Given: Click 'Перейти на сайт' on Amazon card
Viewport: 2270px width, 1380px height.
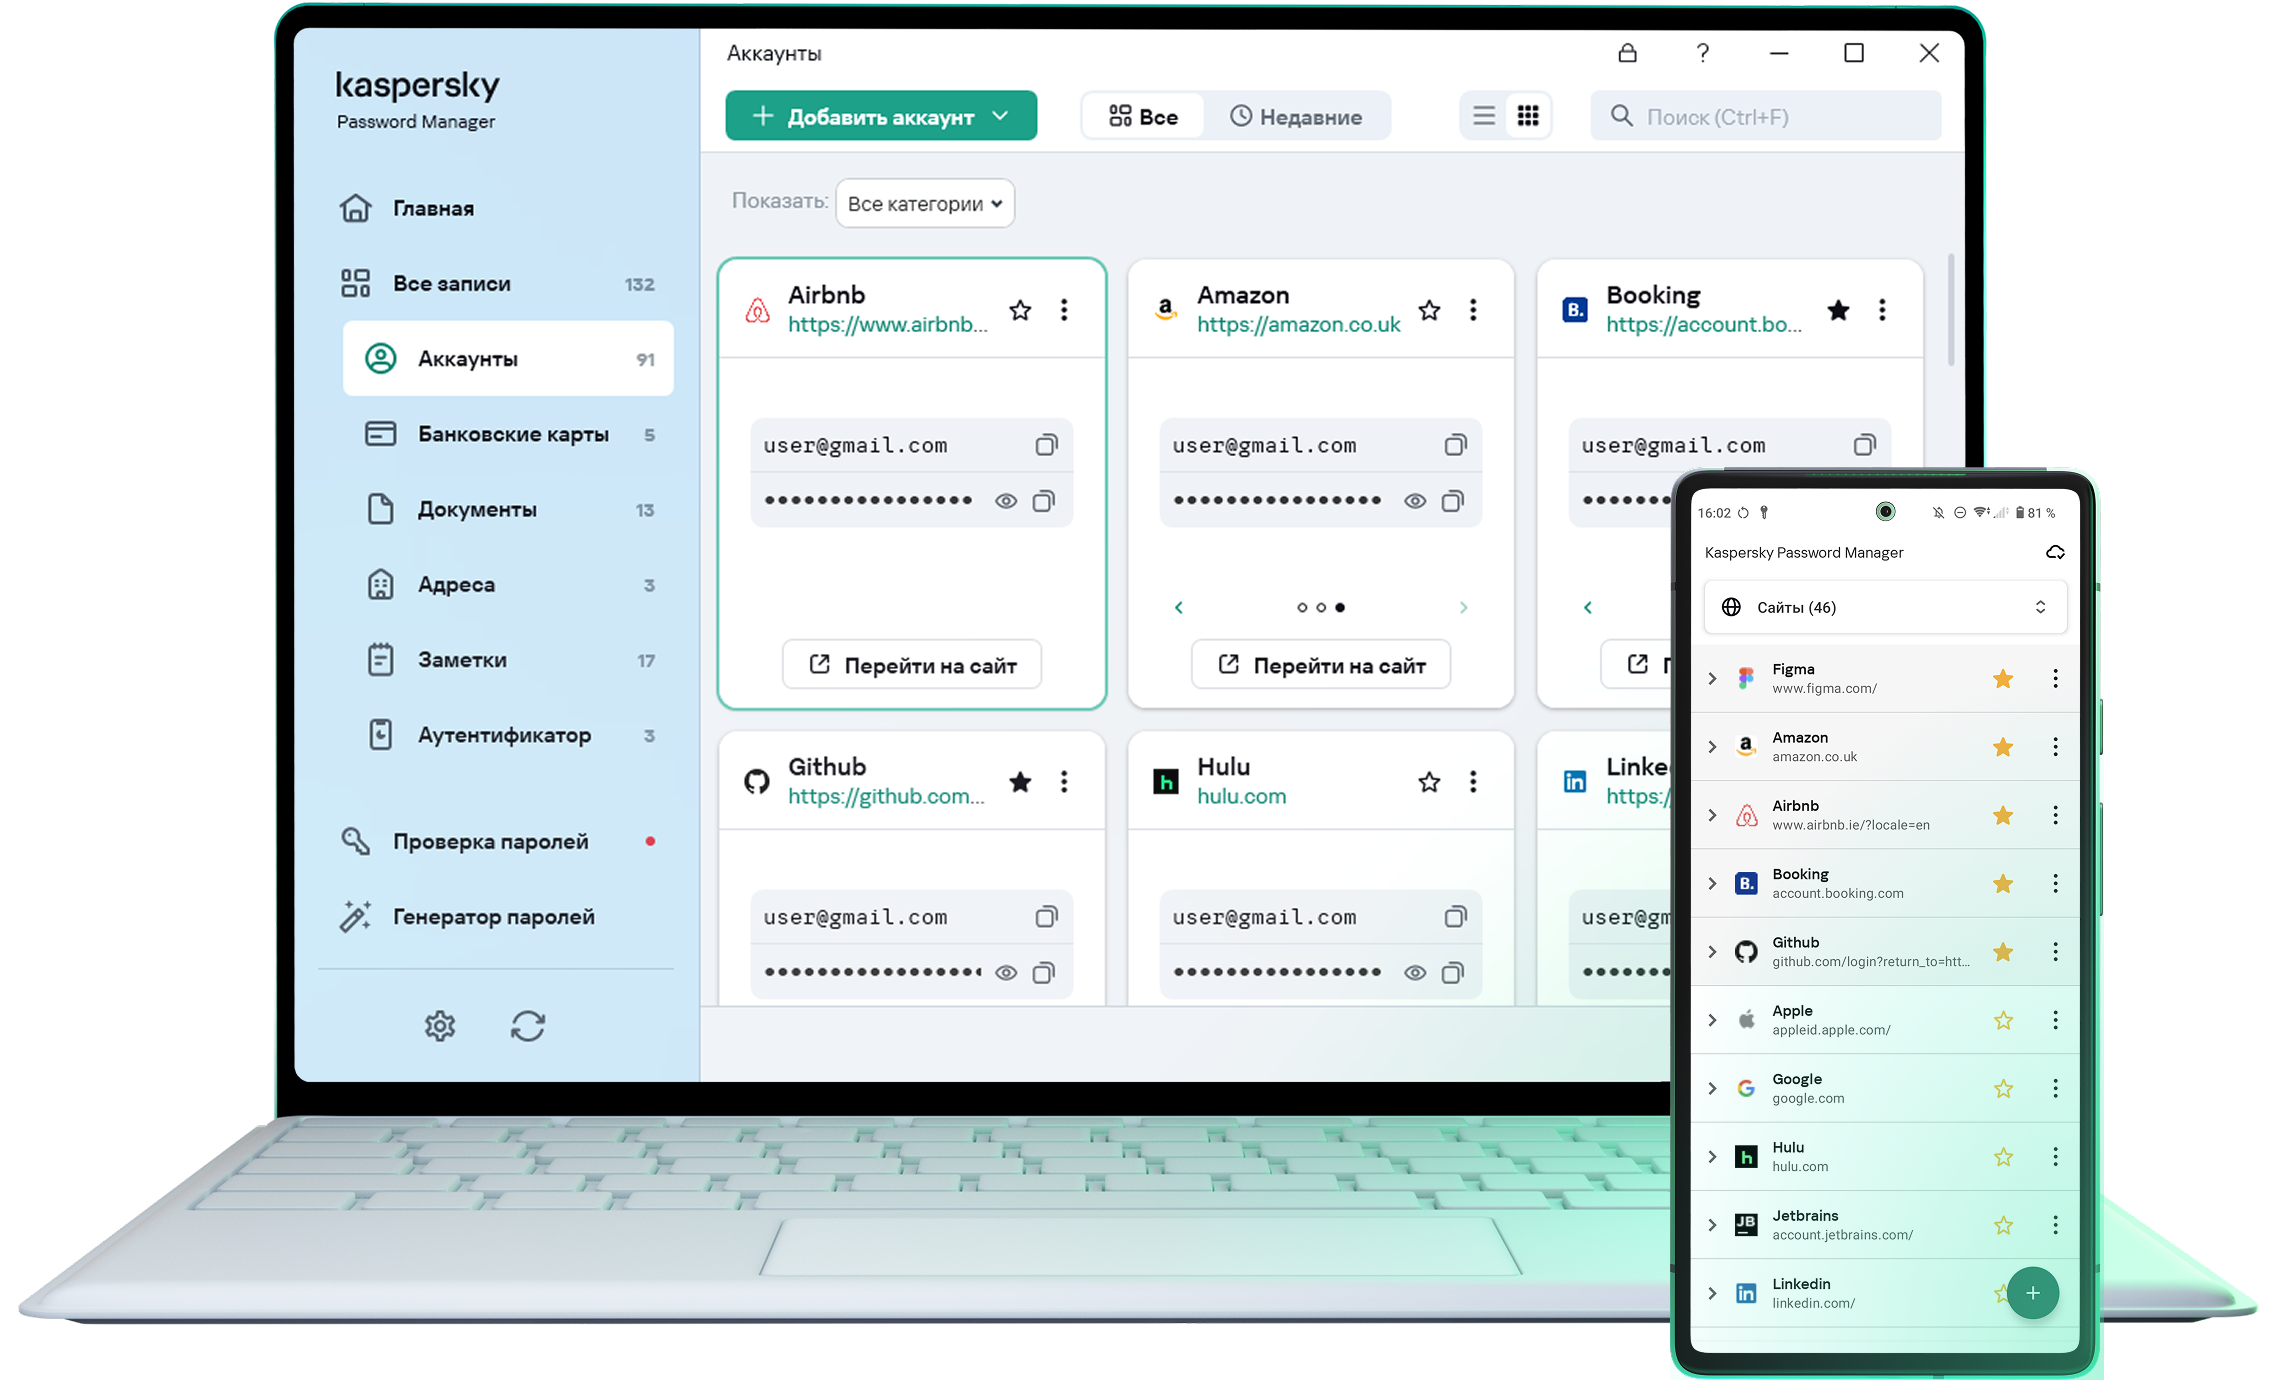Looking at the screenshot, I should click(x=1320, y=665).
